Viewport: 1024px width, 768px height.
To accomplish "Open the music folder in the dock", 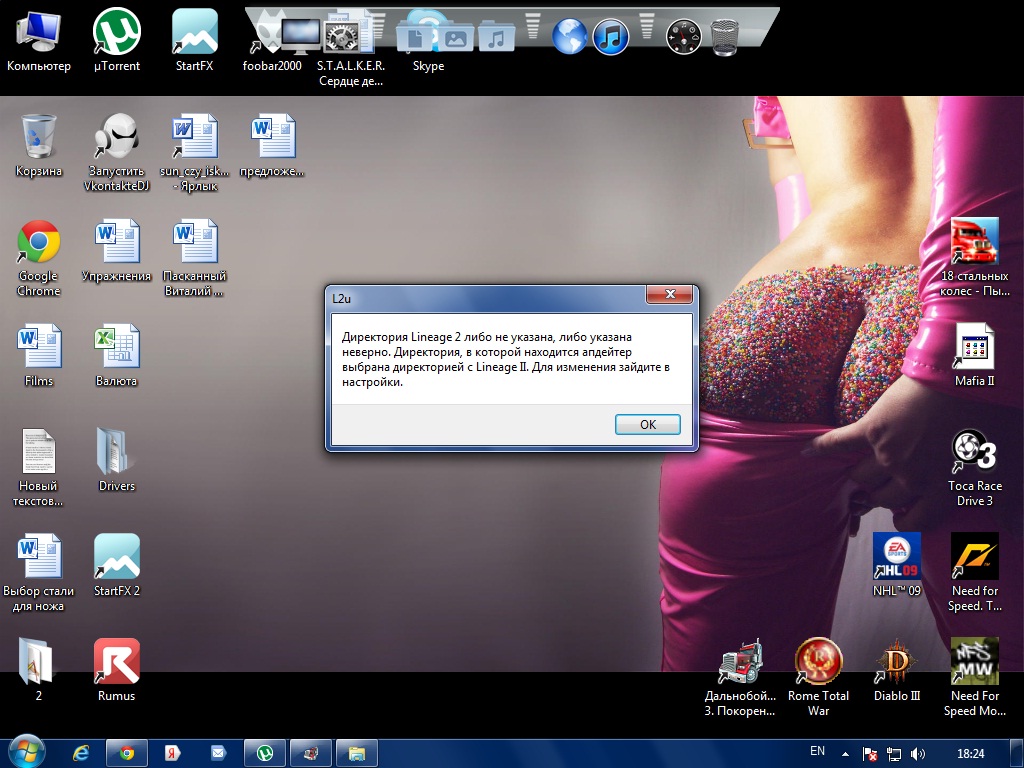I will (496, 37).
